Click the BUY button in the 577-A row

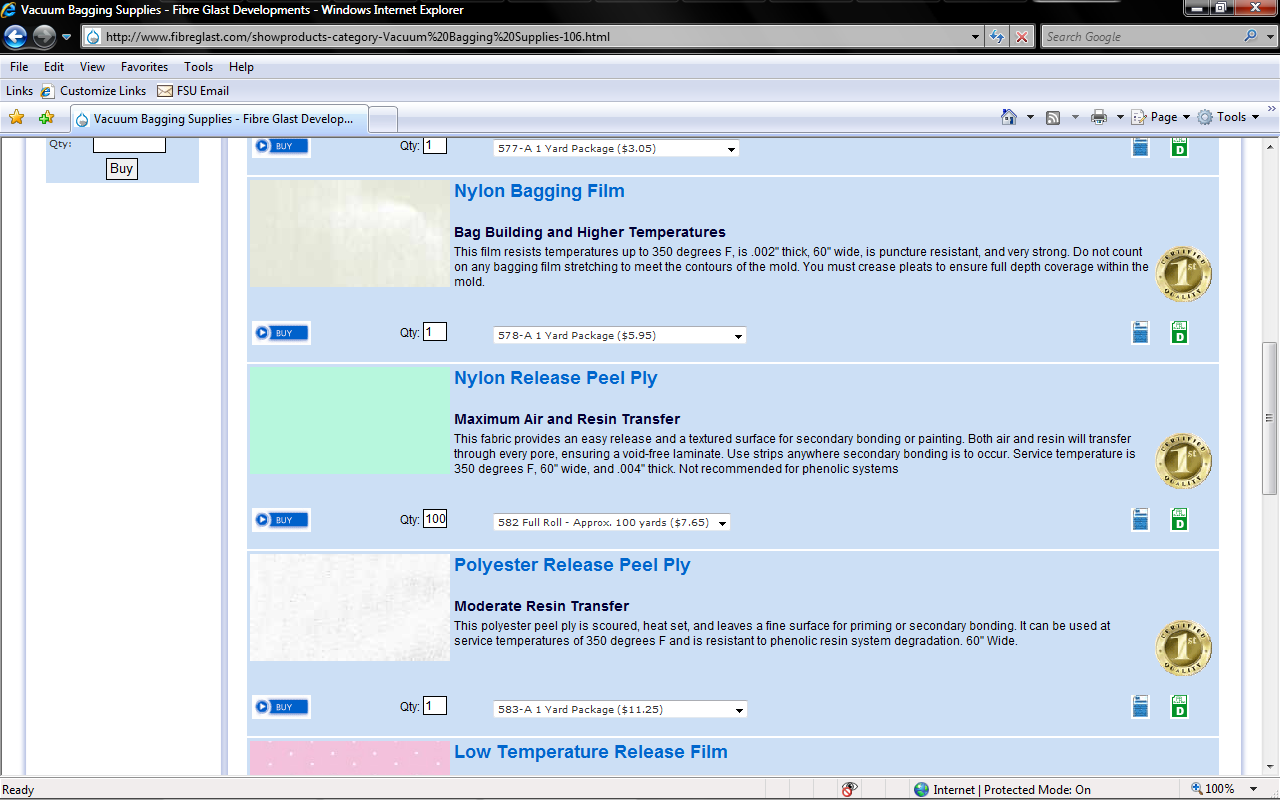(x=281, y=146)
